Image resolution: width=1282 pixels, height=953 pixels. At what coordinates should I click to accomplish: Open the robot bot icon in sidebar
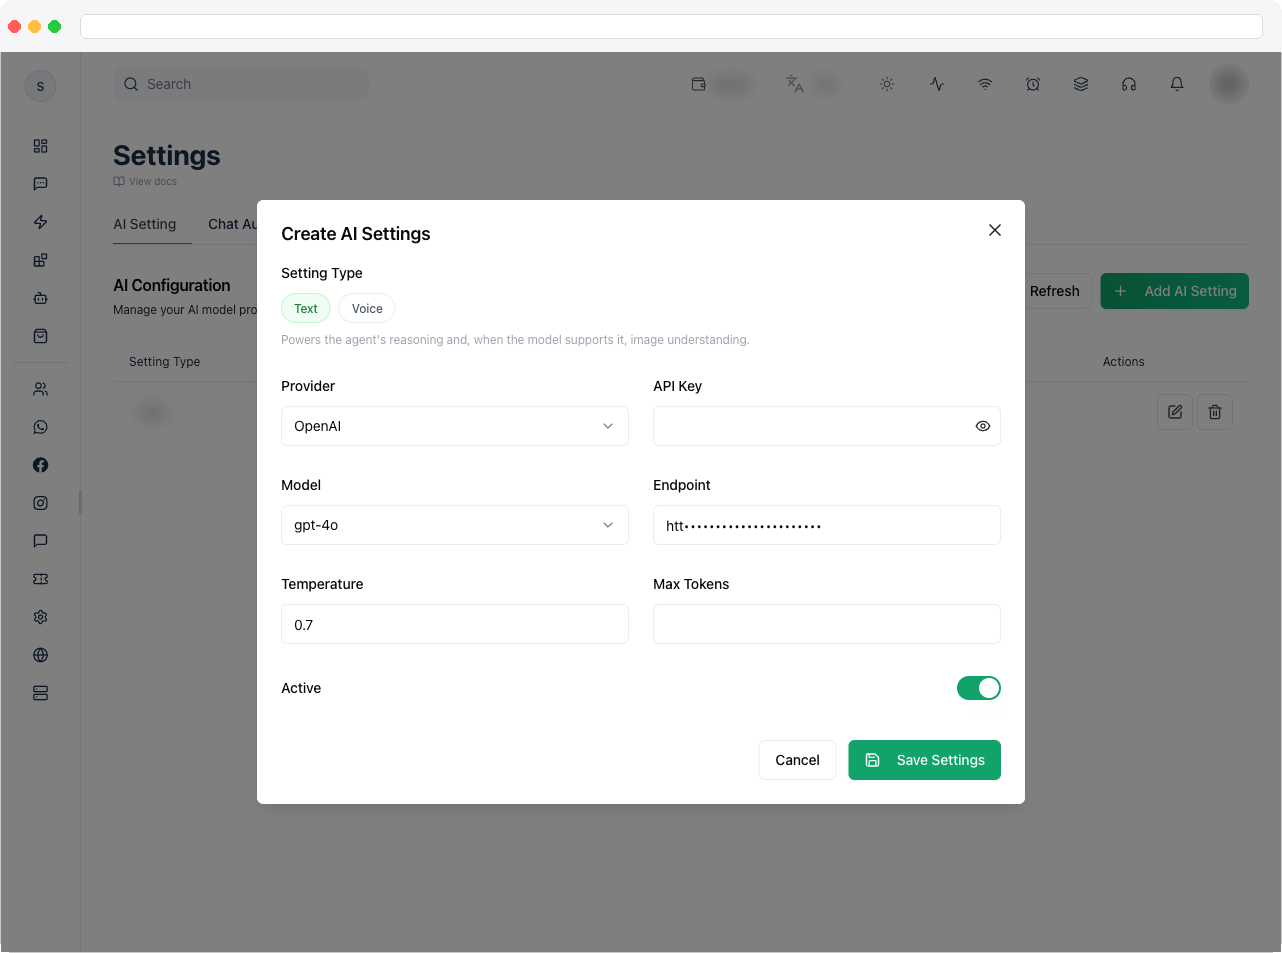(40, 298)
